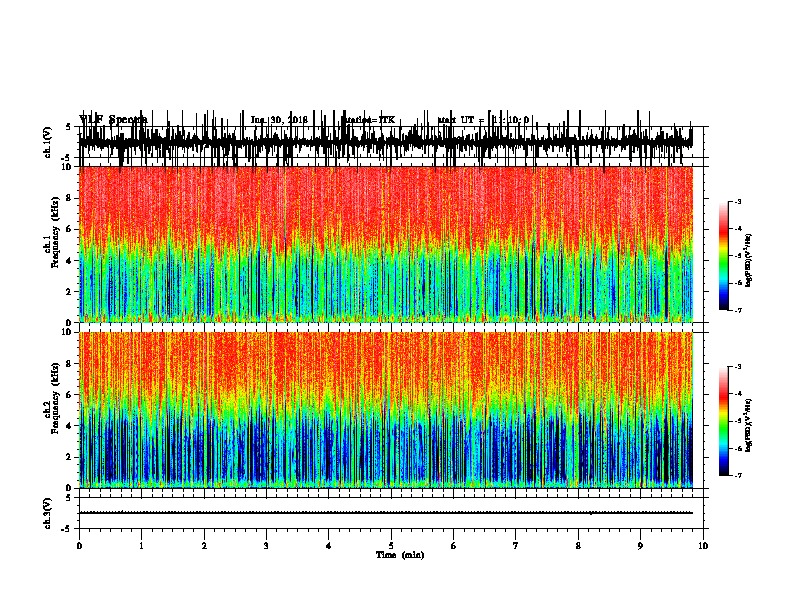Click time axis tick label 0
Viewport: 792px width, 612px height.
click(79, 546)
